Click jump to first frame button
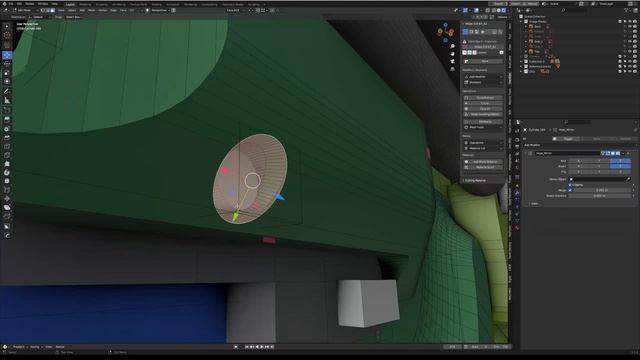Viewport: 640px width, 360px height. coord(247,347)
